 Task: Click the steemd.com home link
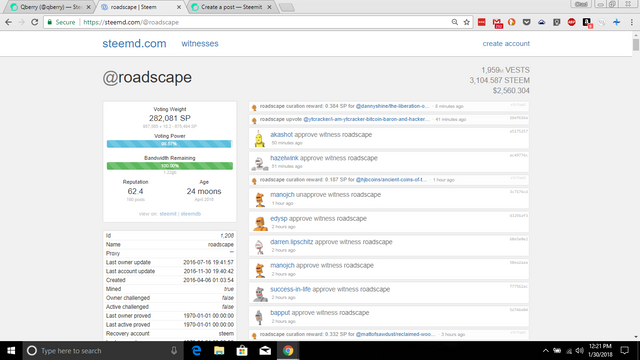pyautogui.click(x=134, y=43)
